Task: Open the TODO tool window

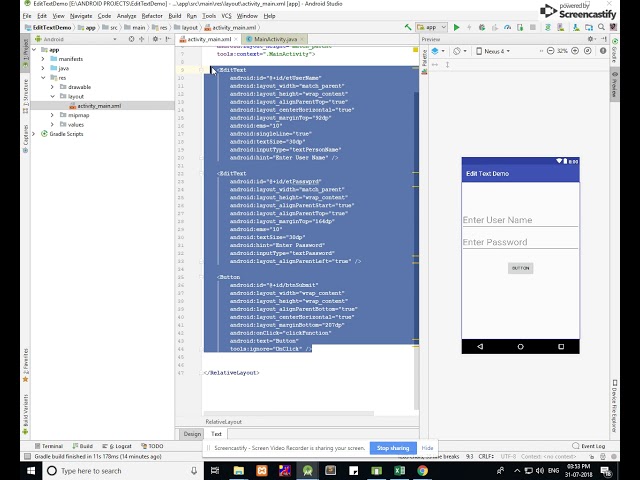Action: click(x=152, y=446)
